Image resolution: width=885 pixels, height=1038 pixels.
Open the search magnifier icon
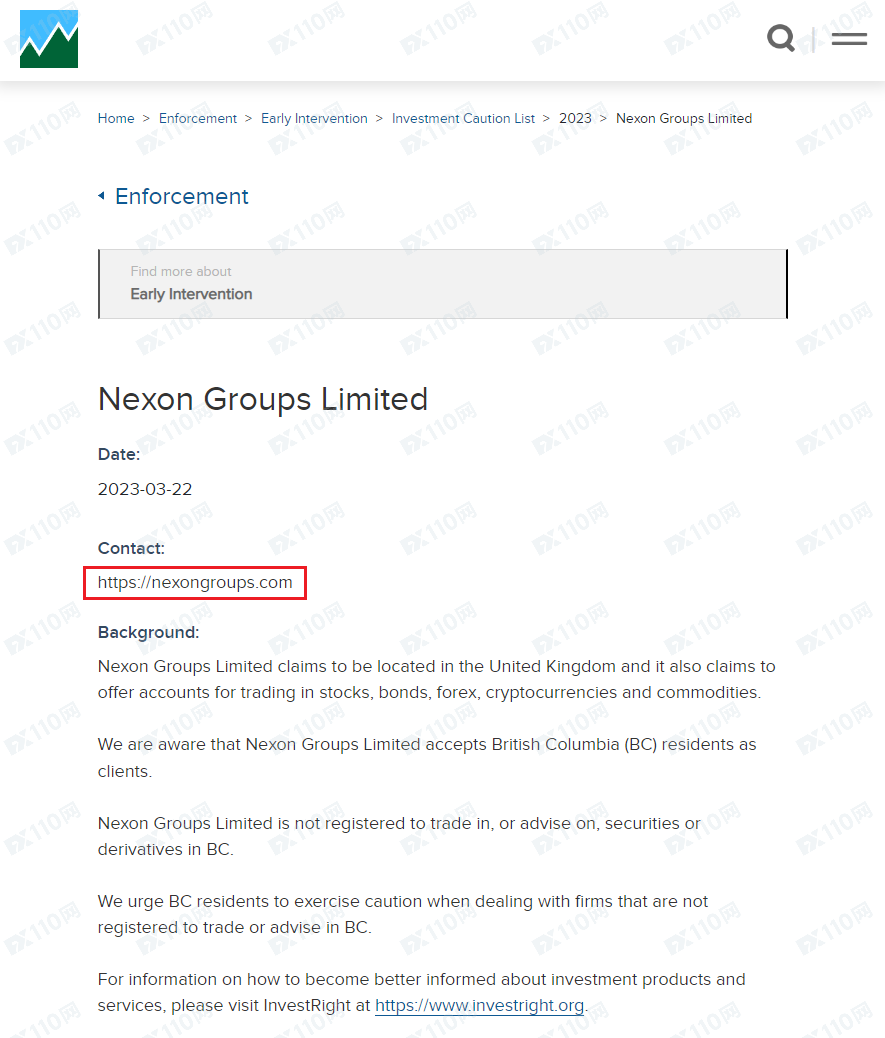[x=781, y=39]
